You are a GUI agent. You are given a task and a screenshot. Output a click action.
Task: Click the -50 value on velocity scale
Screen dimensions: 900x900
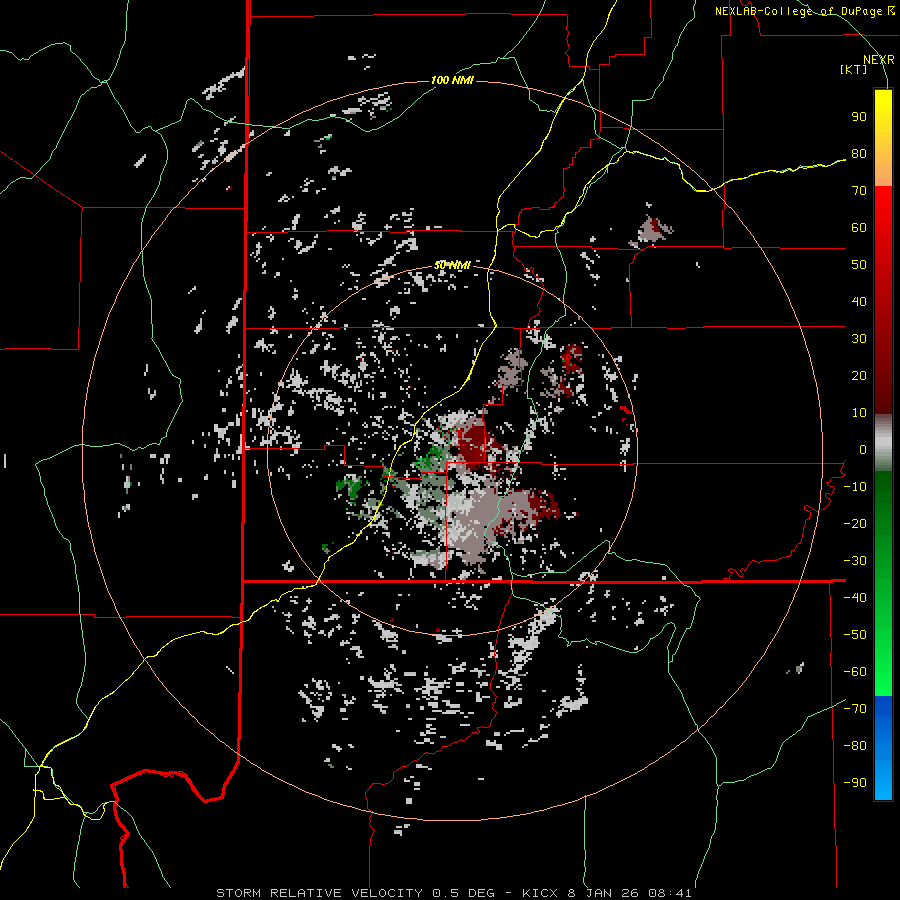855,635
